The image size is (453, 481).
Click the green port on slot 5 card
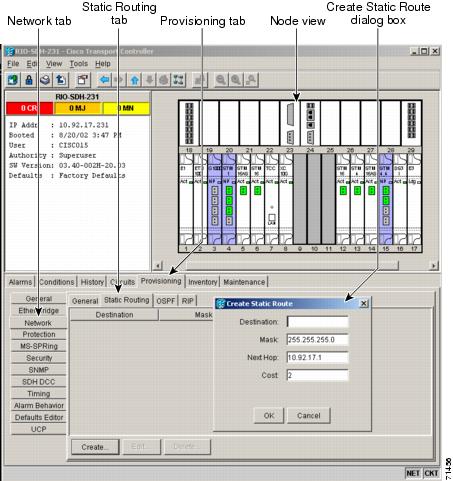(243, 191)
